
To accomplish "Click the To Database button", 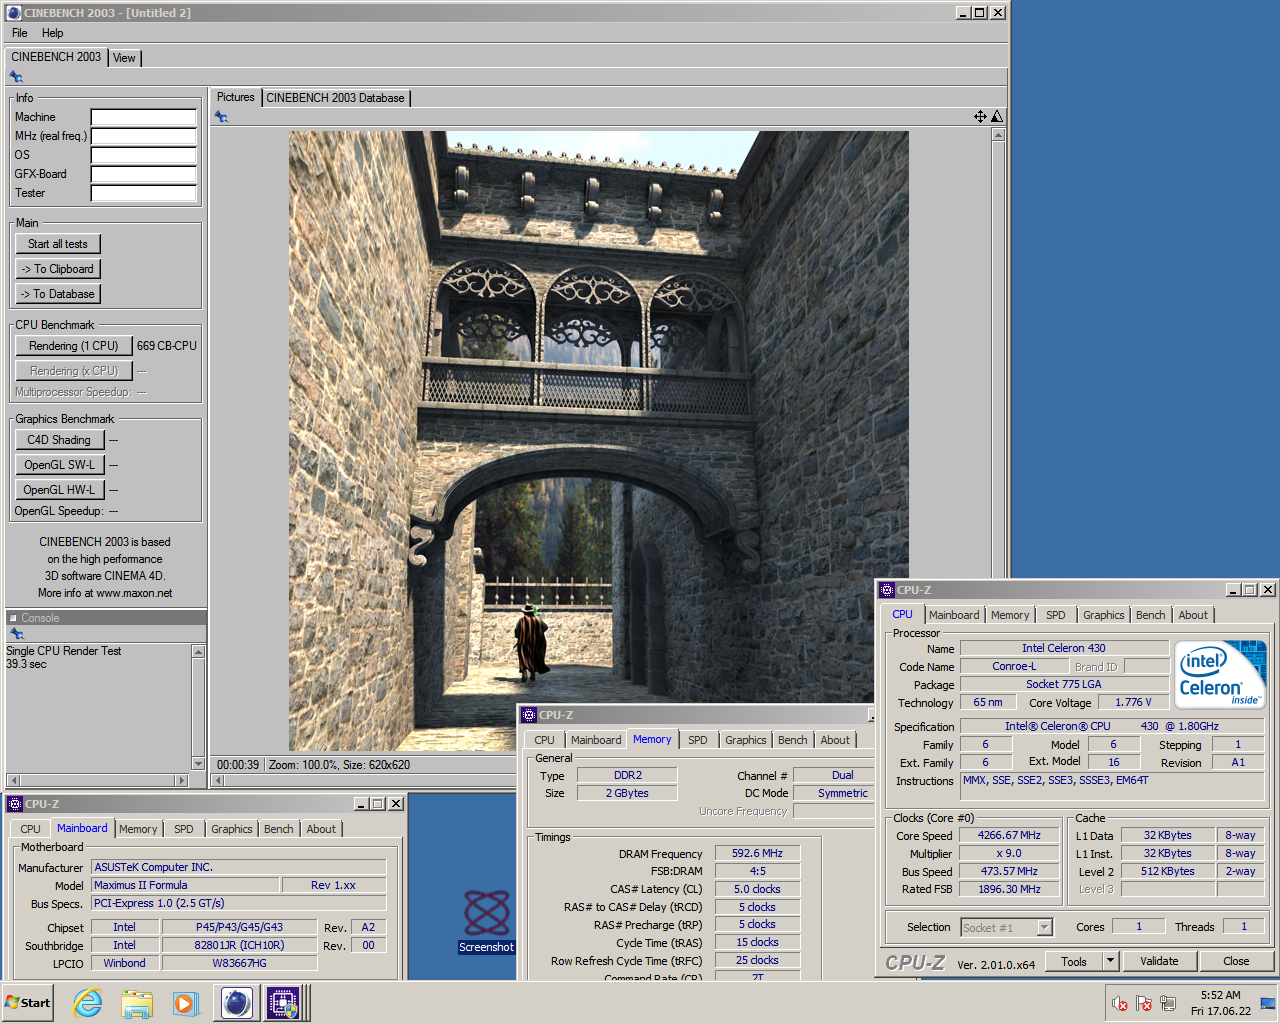I will (x=58, y=294).
